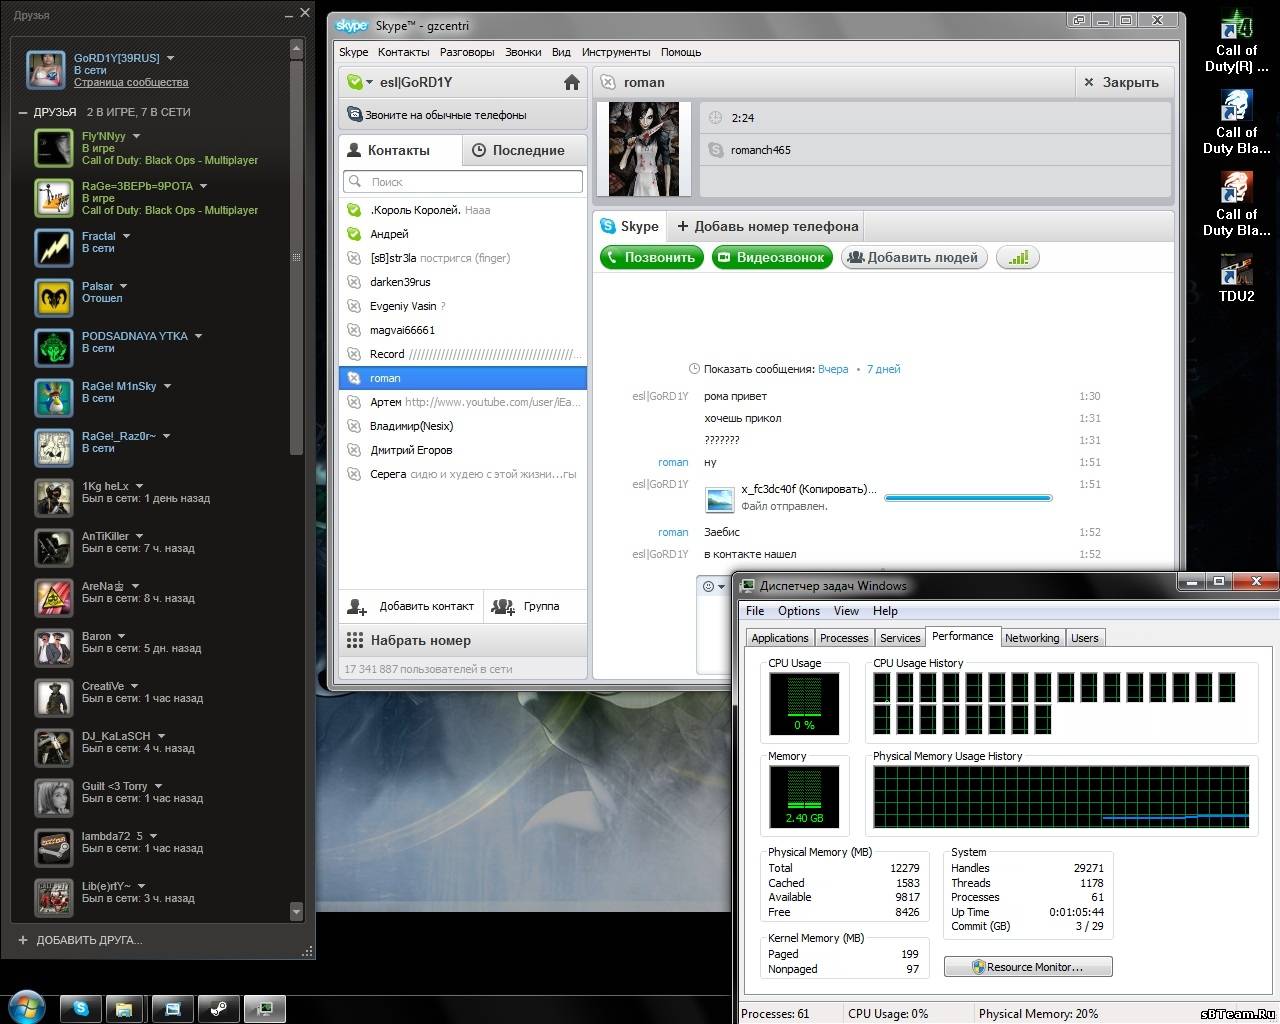1280x1024 pixels.
Task: Switch to 'Networking' tab in Task Manager
Action: coord(1032,638)
